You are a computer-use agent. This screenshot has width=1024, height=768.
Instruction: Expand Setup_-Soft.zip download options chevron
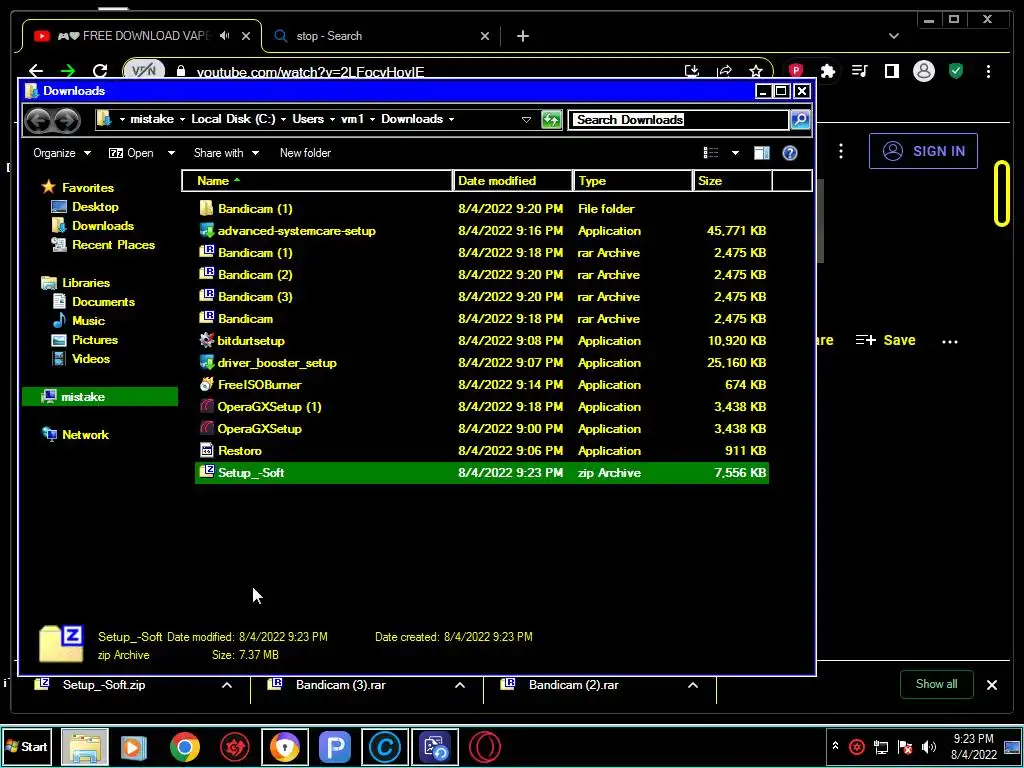pos(227,685)
